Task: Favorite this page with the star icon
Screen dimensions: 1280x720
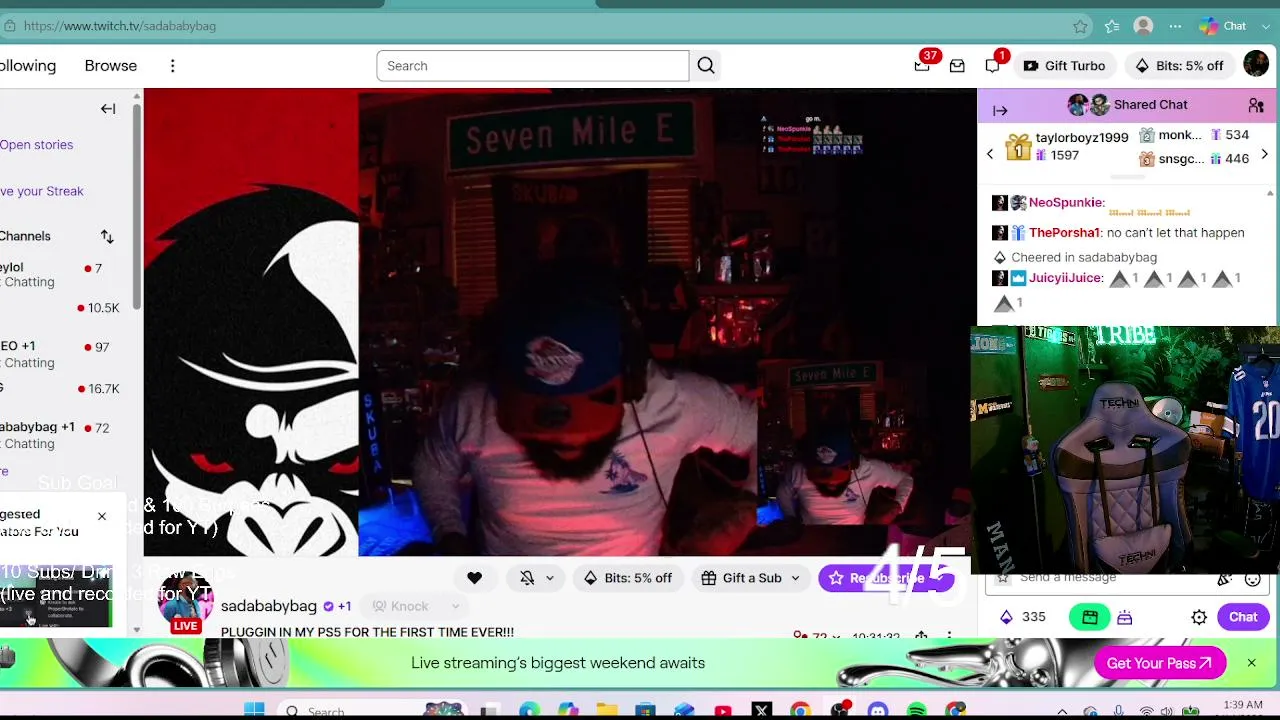Action: point(1080,26)
